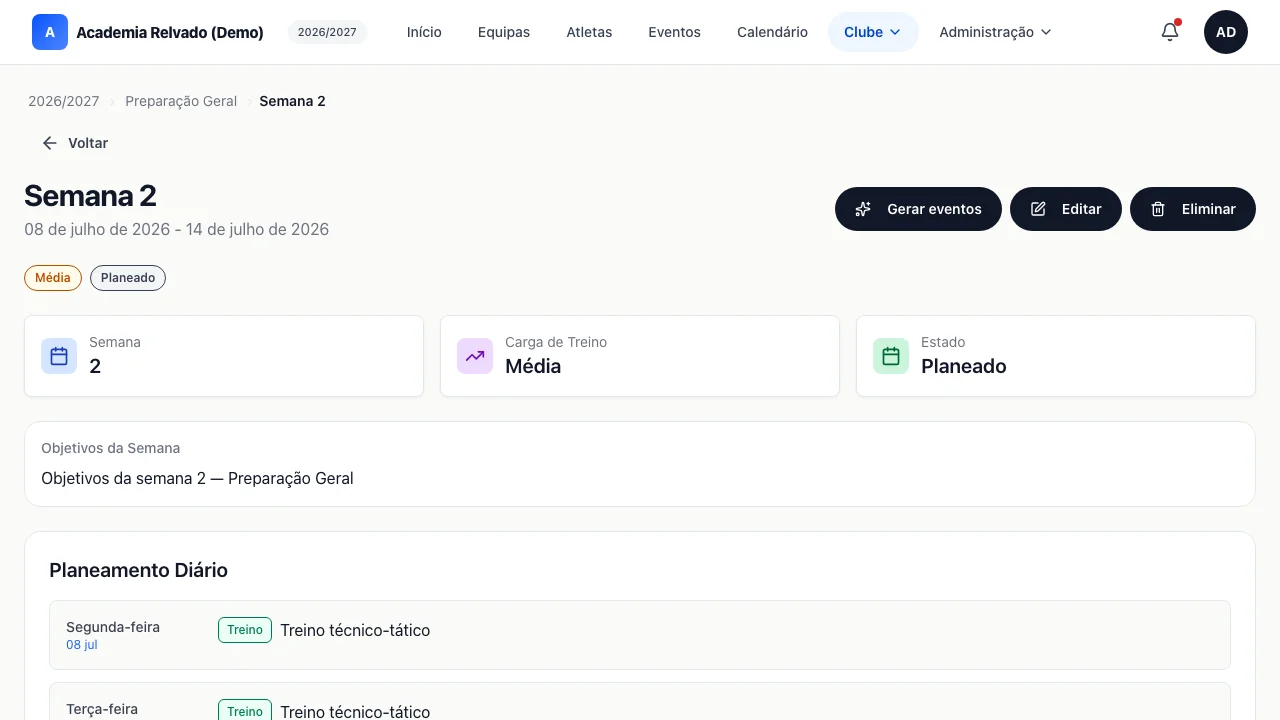Image resolution: width=1280 pixels, height=720 pixels.
Task: Click the green calendar icon in Estado card
Action: click(891, 356)
